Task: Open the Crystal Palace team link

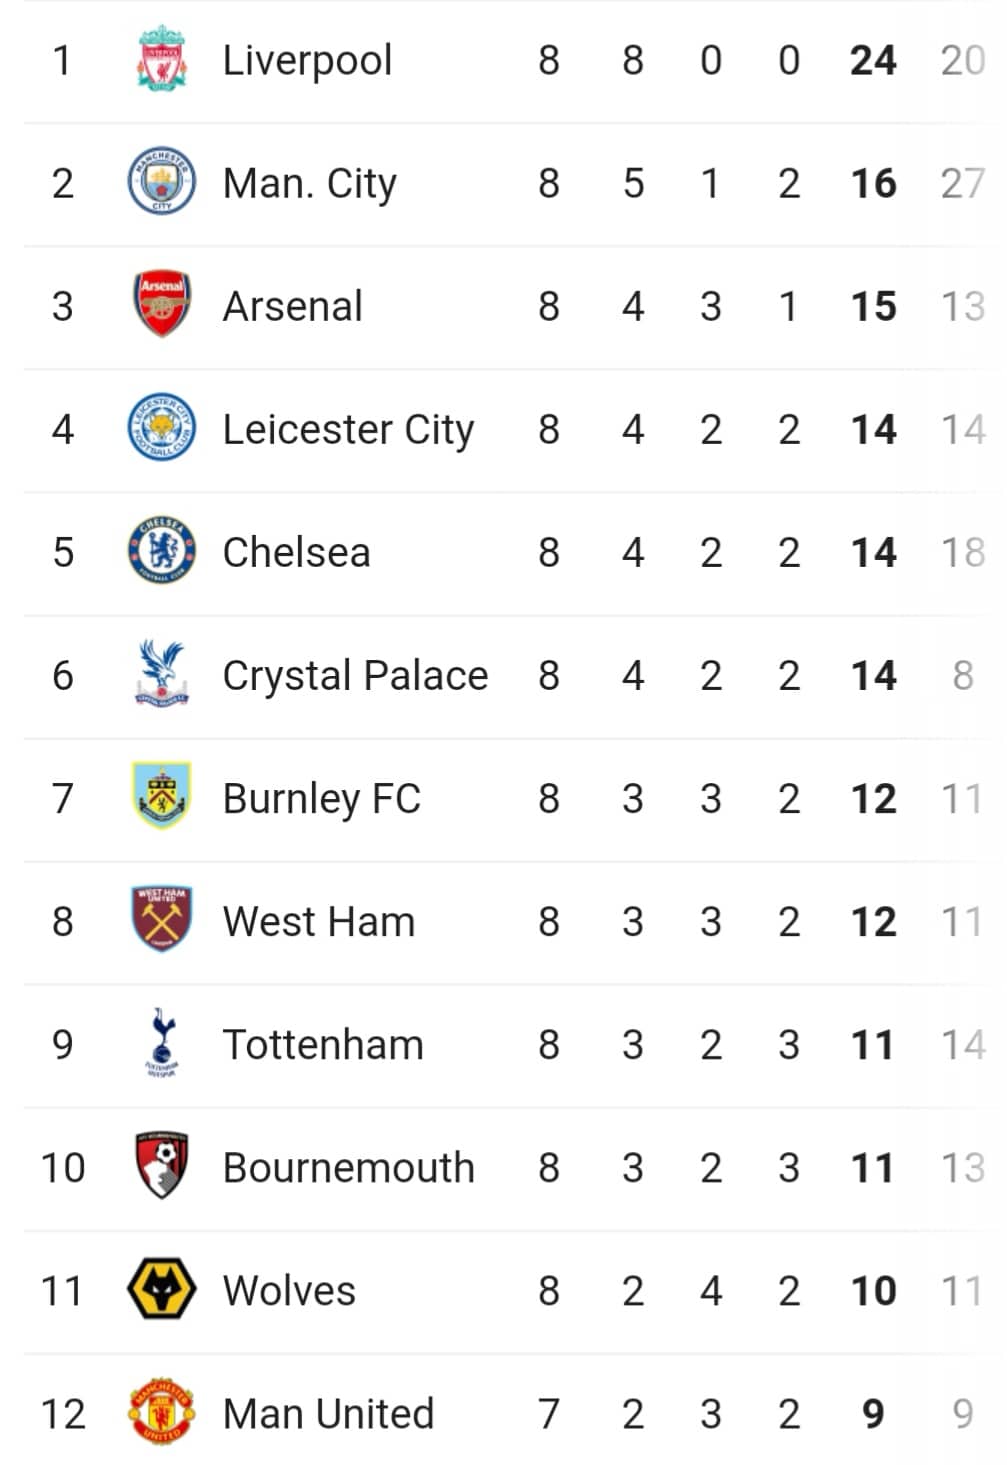Action: (x=355, y=677)
